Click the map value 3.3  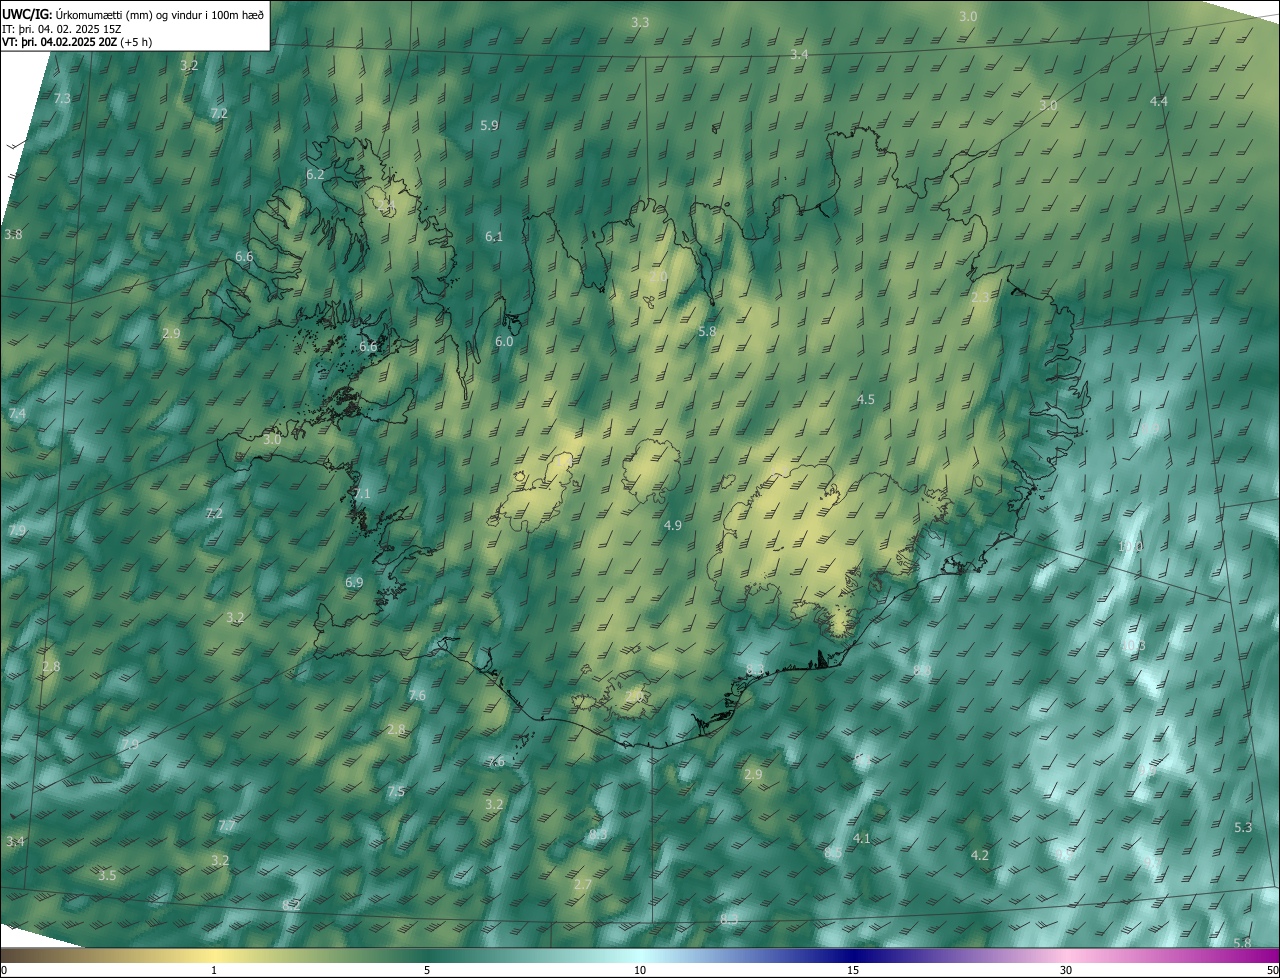click(640, 22)
